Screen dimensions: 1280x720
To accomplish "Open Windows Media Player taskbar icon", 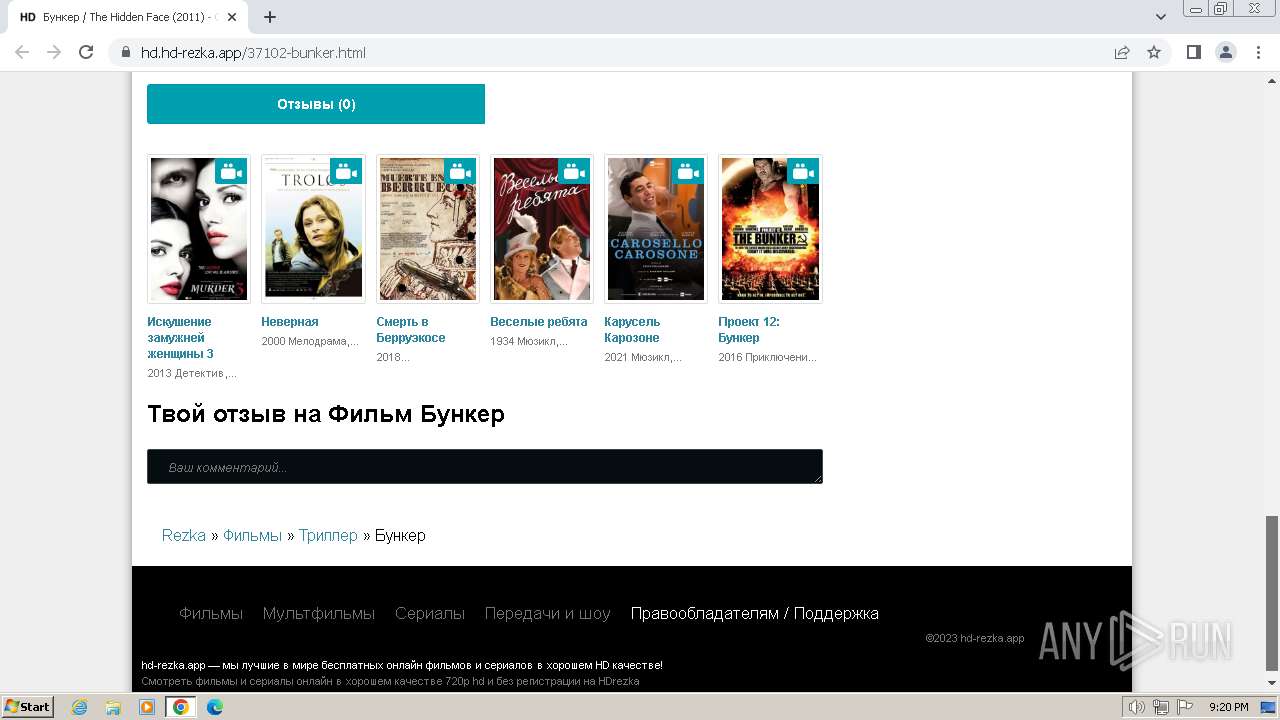I will coord(147,707).
